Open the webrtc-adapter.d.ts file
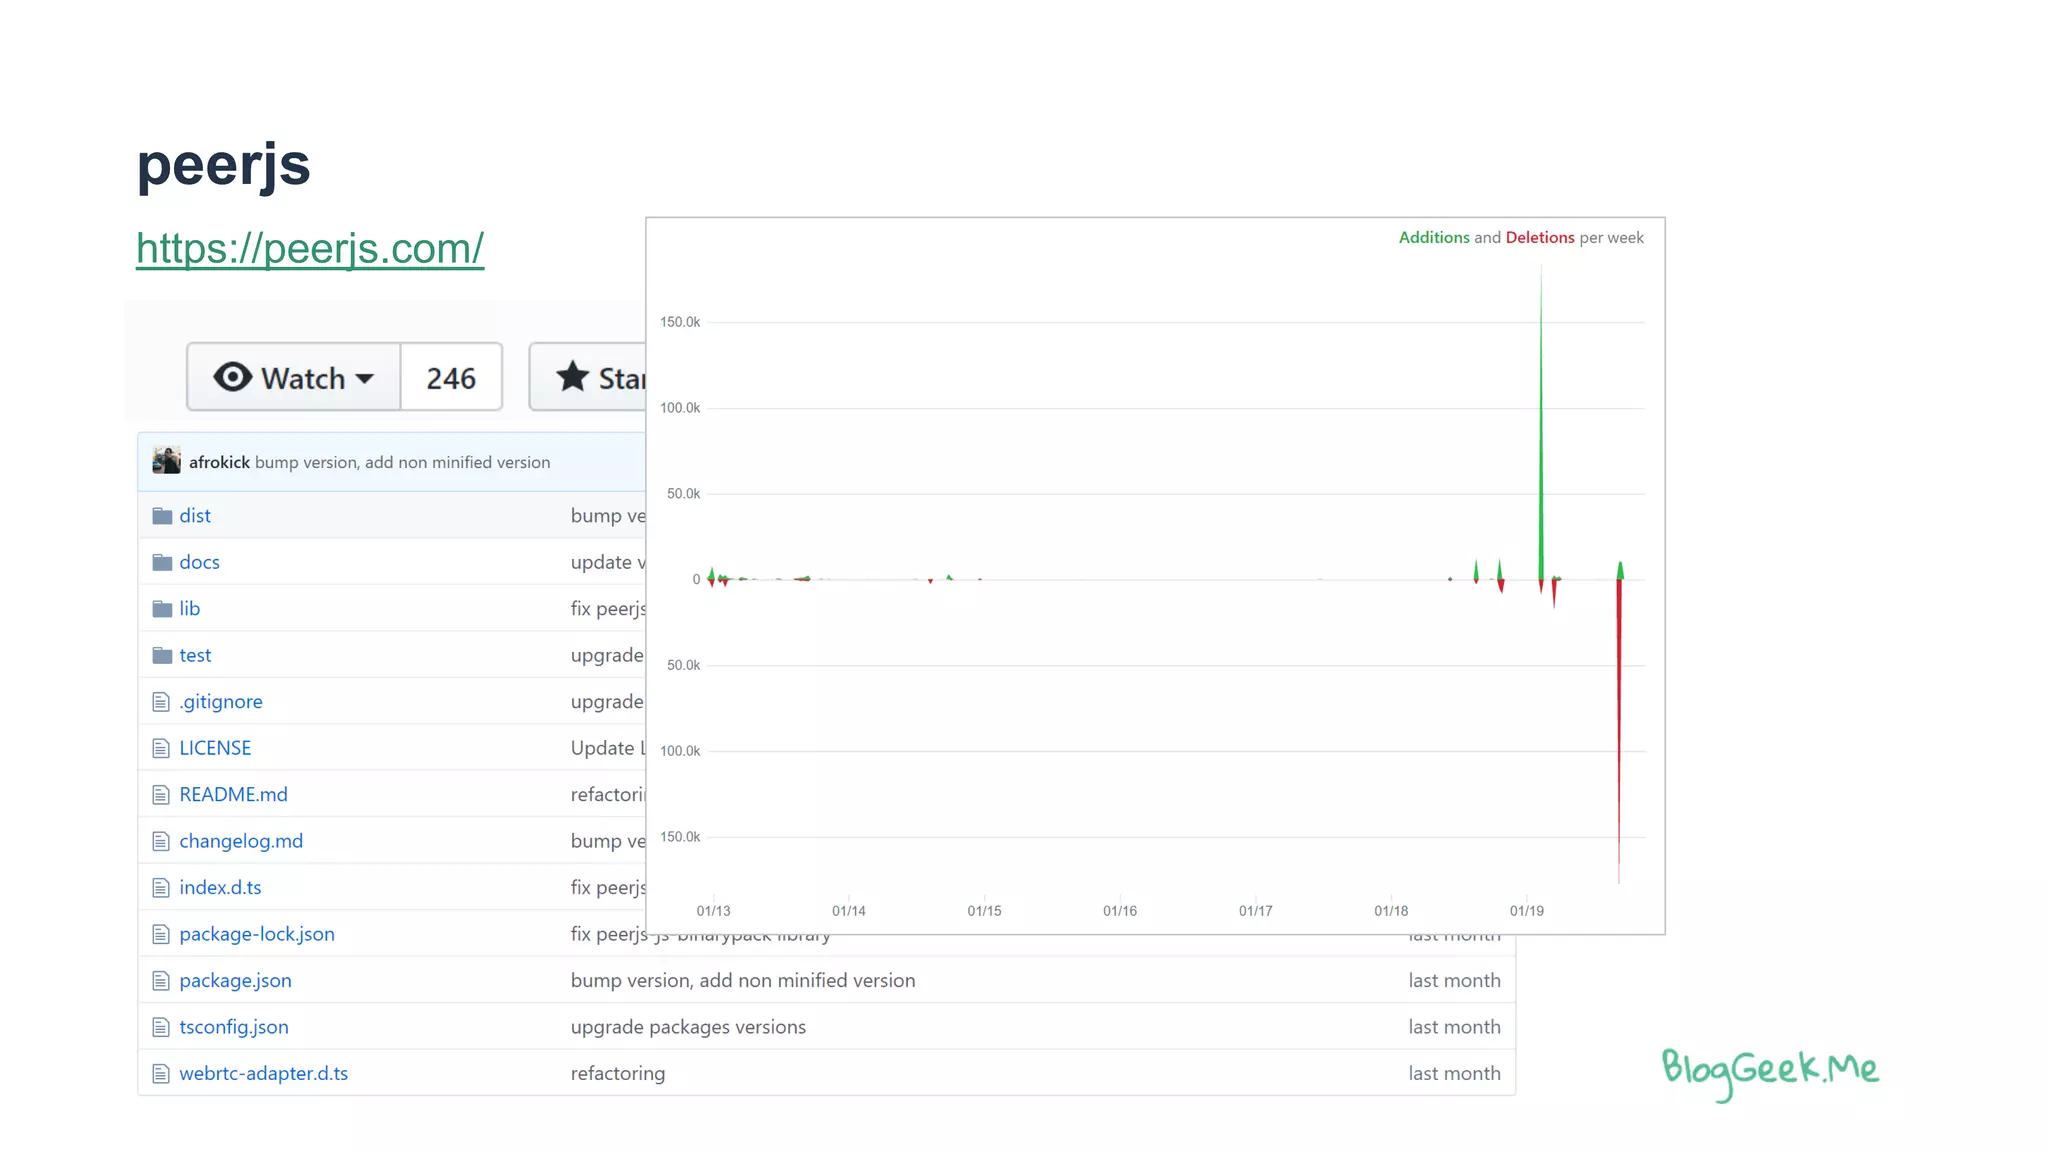This screenshot has height=1152, width=2048. (x=264, y=1073)
